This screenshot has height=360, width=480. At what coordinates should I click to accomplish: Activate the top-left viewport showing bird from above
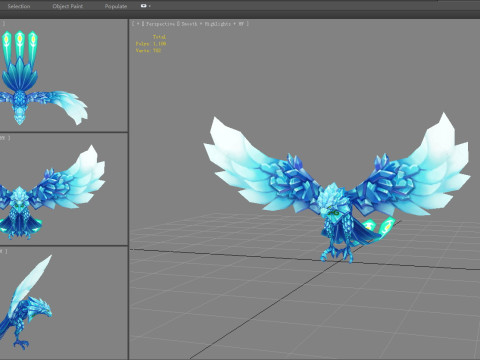(x=64, y=75)
